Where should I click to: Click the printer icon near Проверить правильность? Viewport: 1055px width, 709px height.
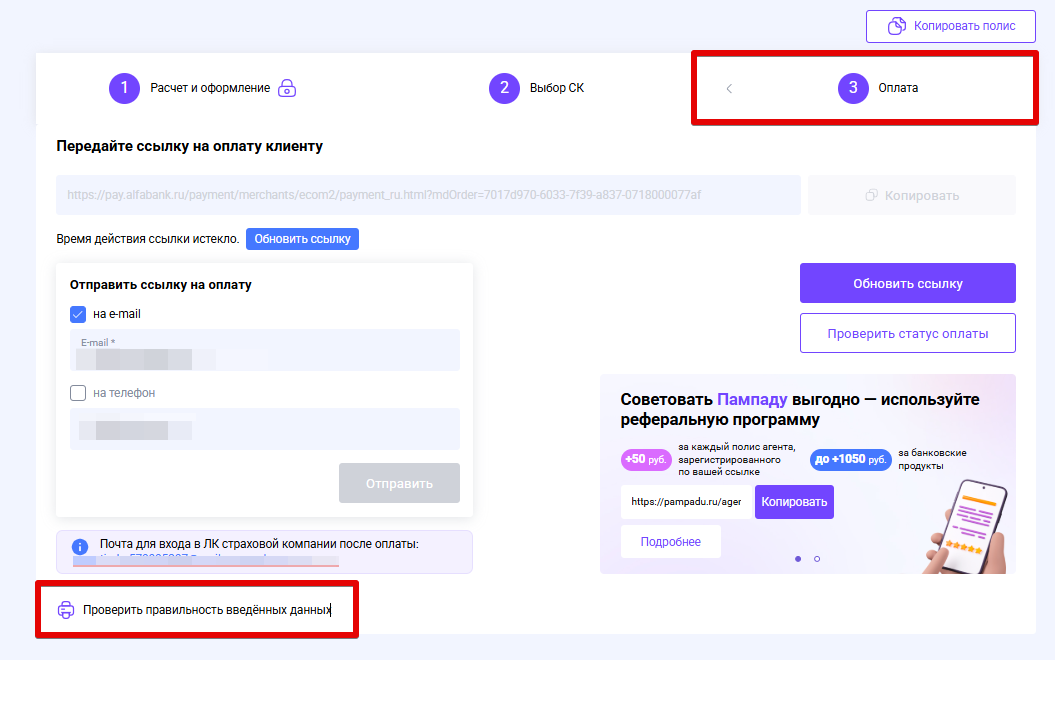tap(66, 609)
